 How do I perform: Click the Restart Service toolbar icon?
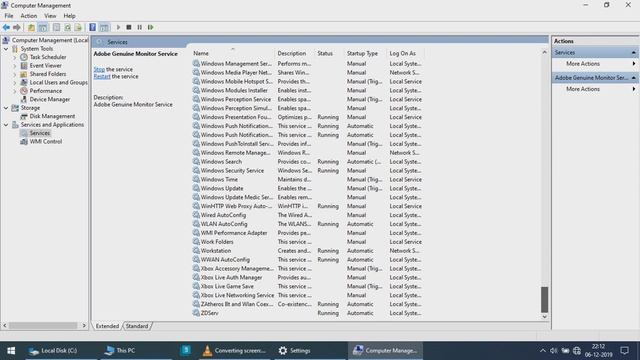pyautogui.click(x=151, y=27)
